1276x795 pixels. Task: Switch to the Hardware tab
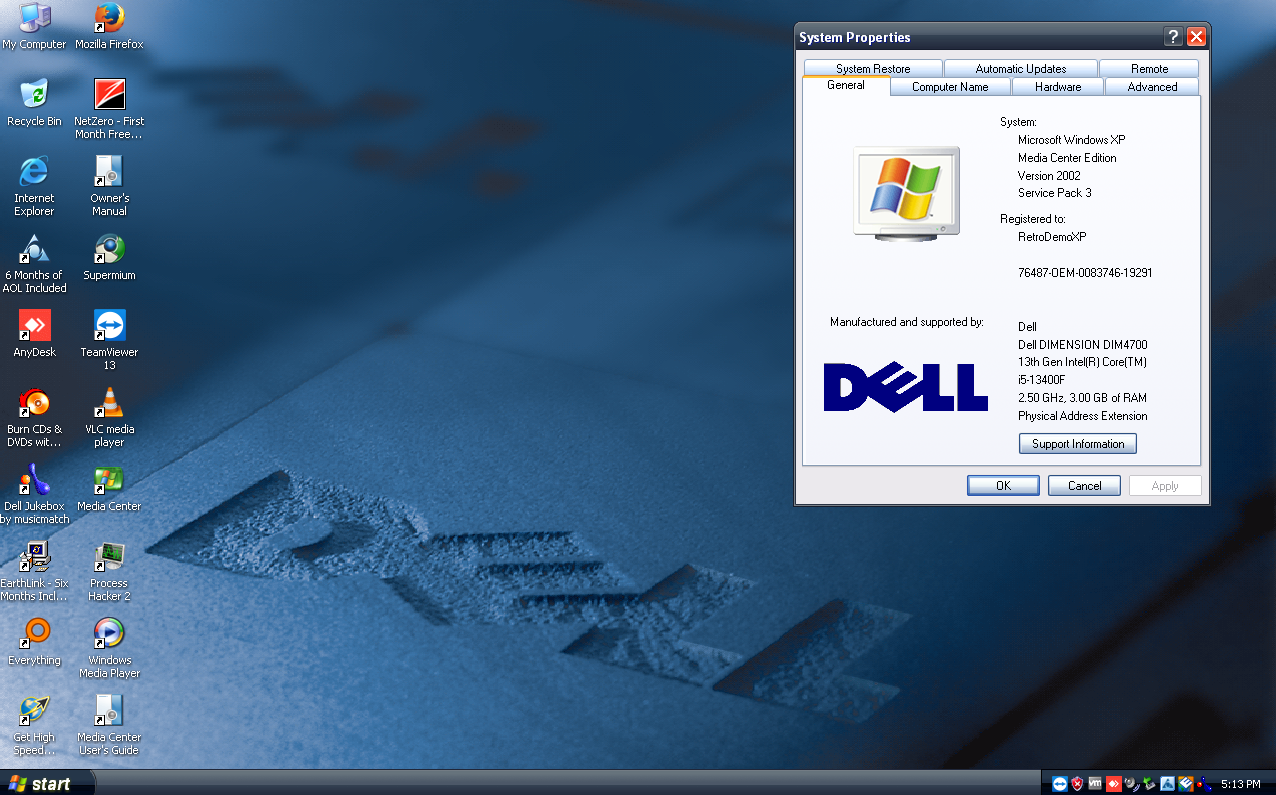(1057, 87)
